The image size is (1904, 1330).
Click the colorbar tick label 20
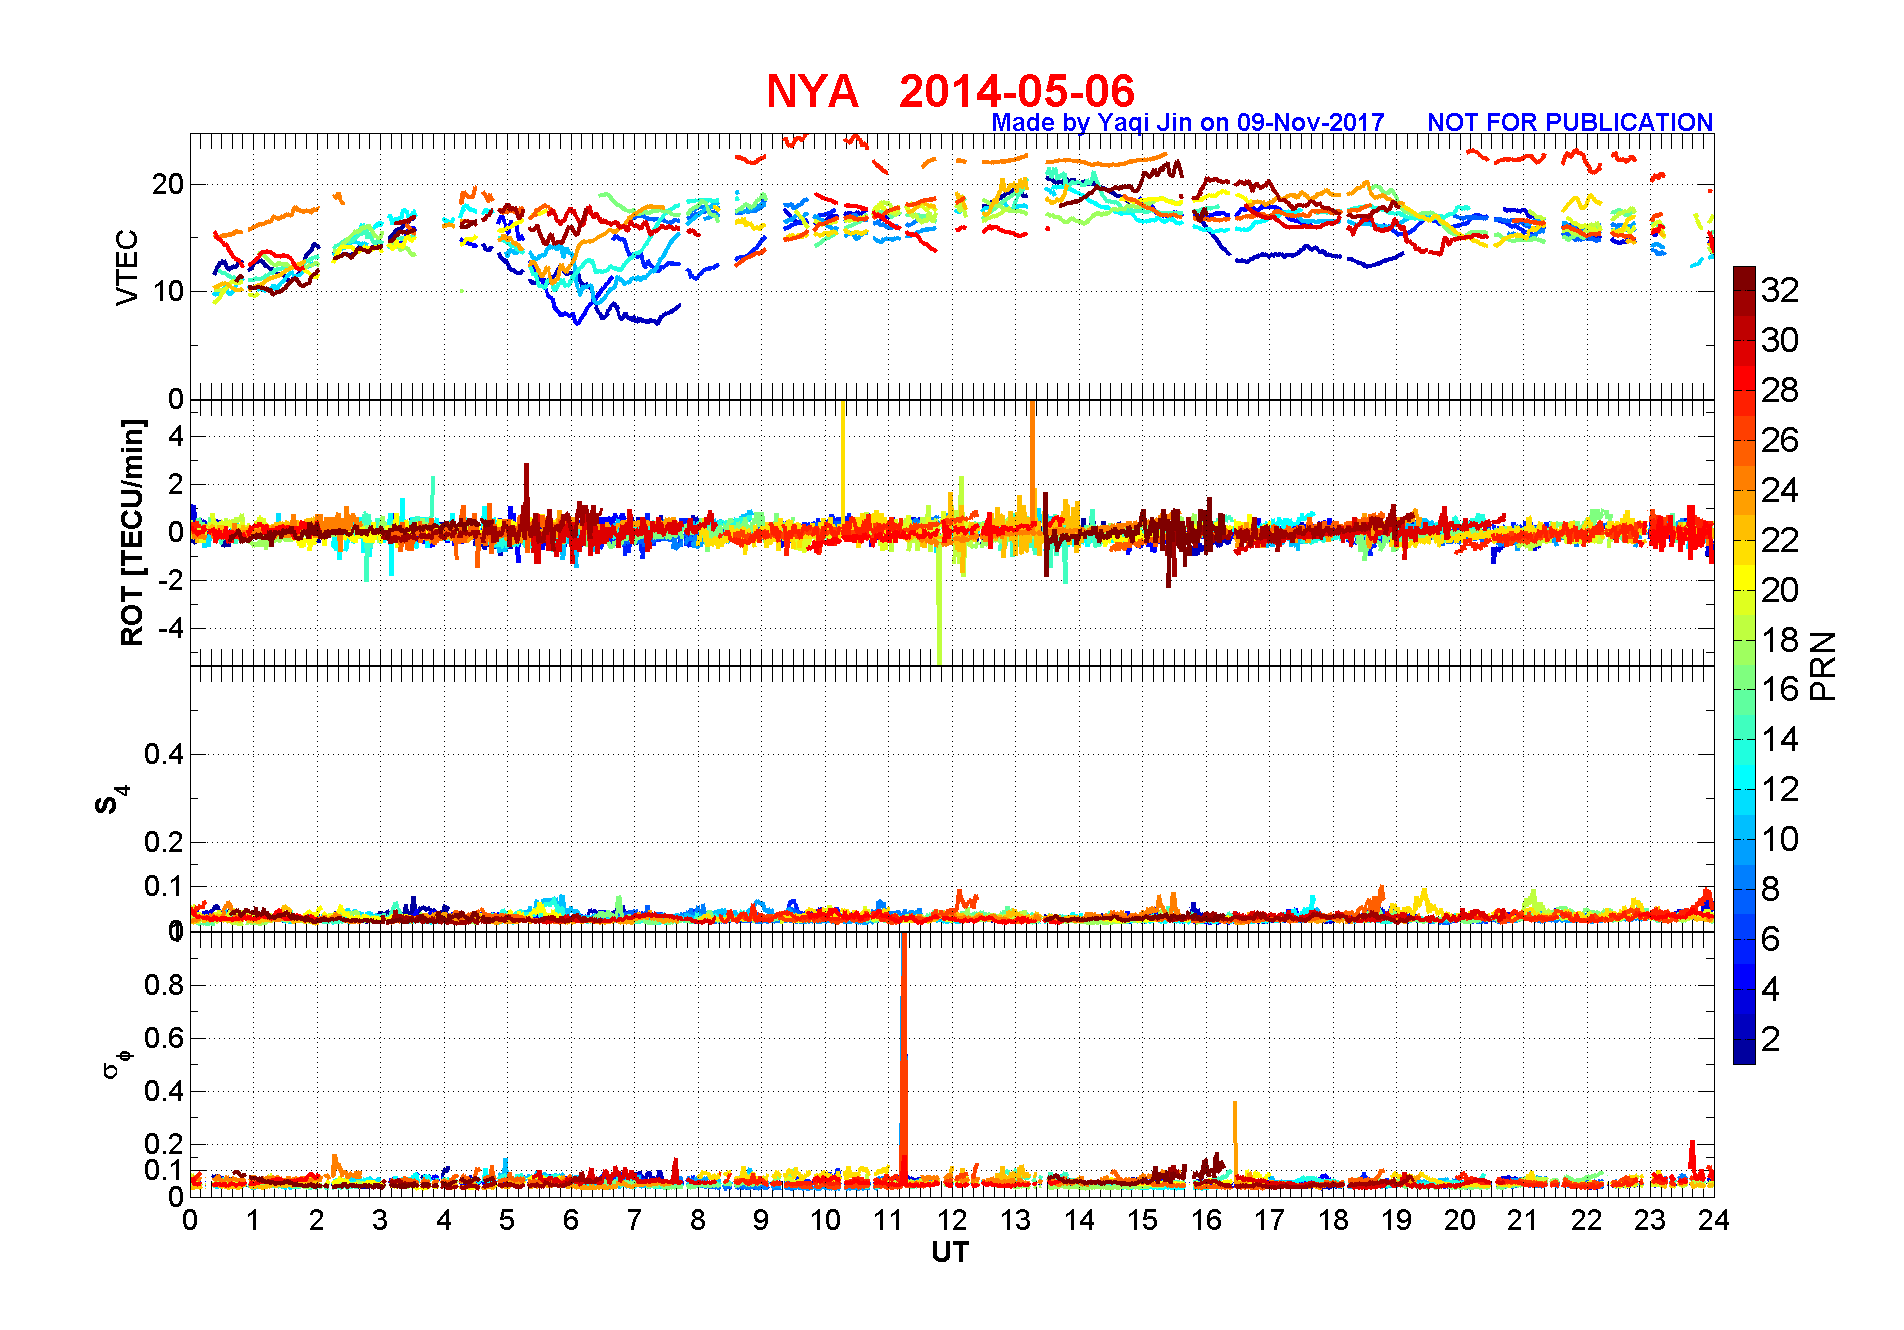[x=1780, y=590]
